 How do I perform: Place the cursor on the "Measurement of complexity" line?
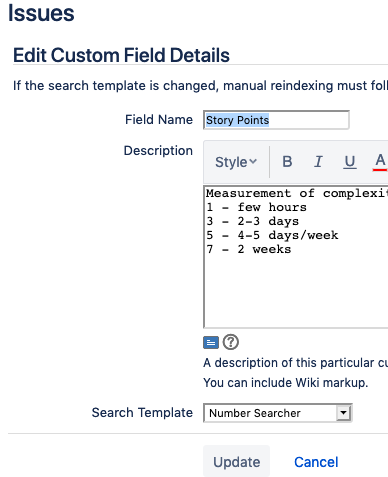(x=297, y=193)
